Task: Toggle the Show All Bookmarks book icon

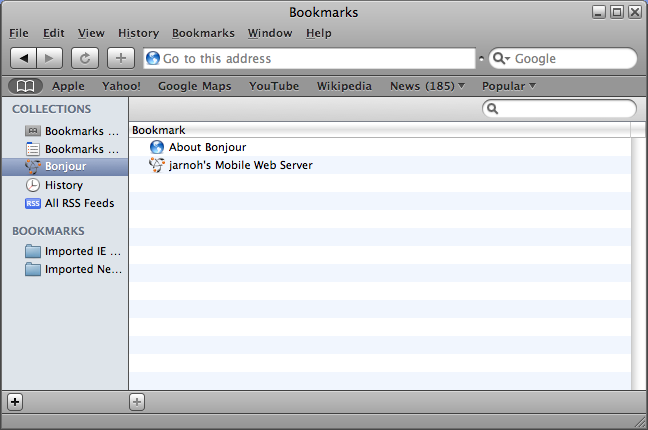Action: (x=26, y=86)
